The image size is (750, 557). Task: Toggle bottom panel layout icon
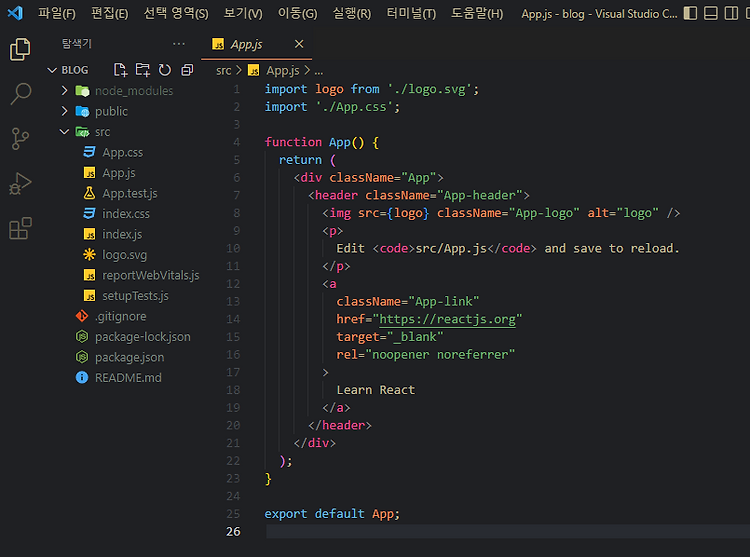(x=711, y=13)
